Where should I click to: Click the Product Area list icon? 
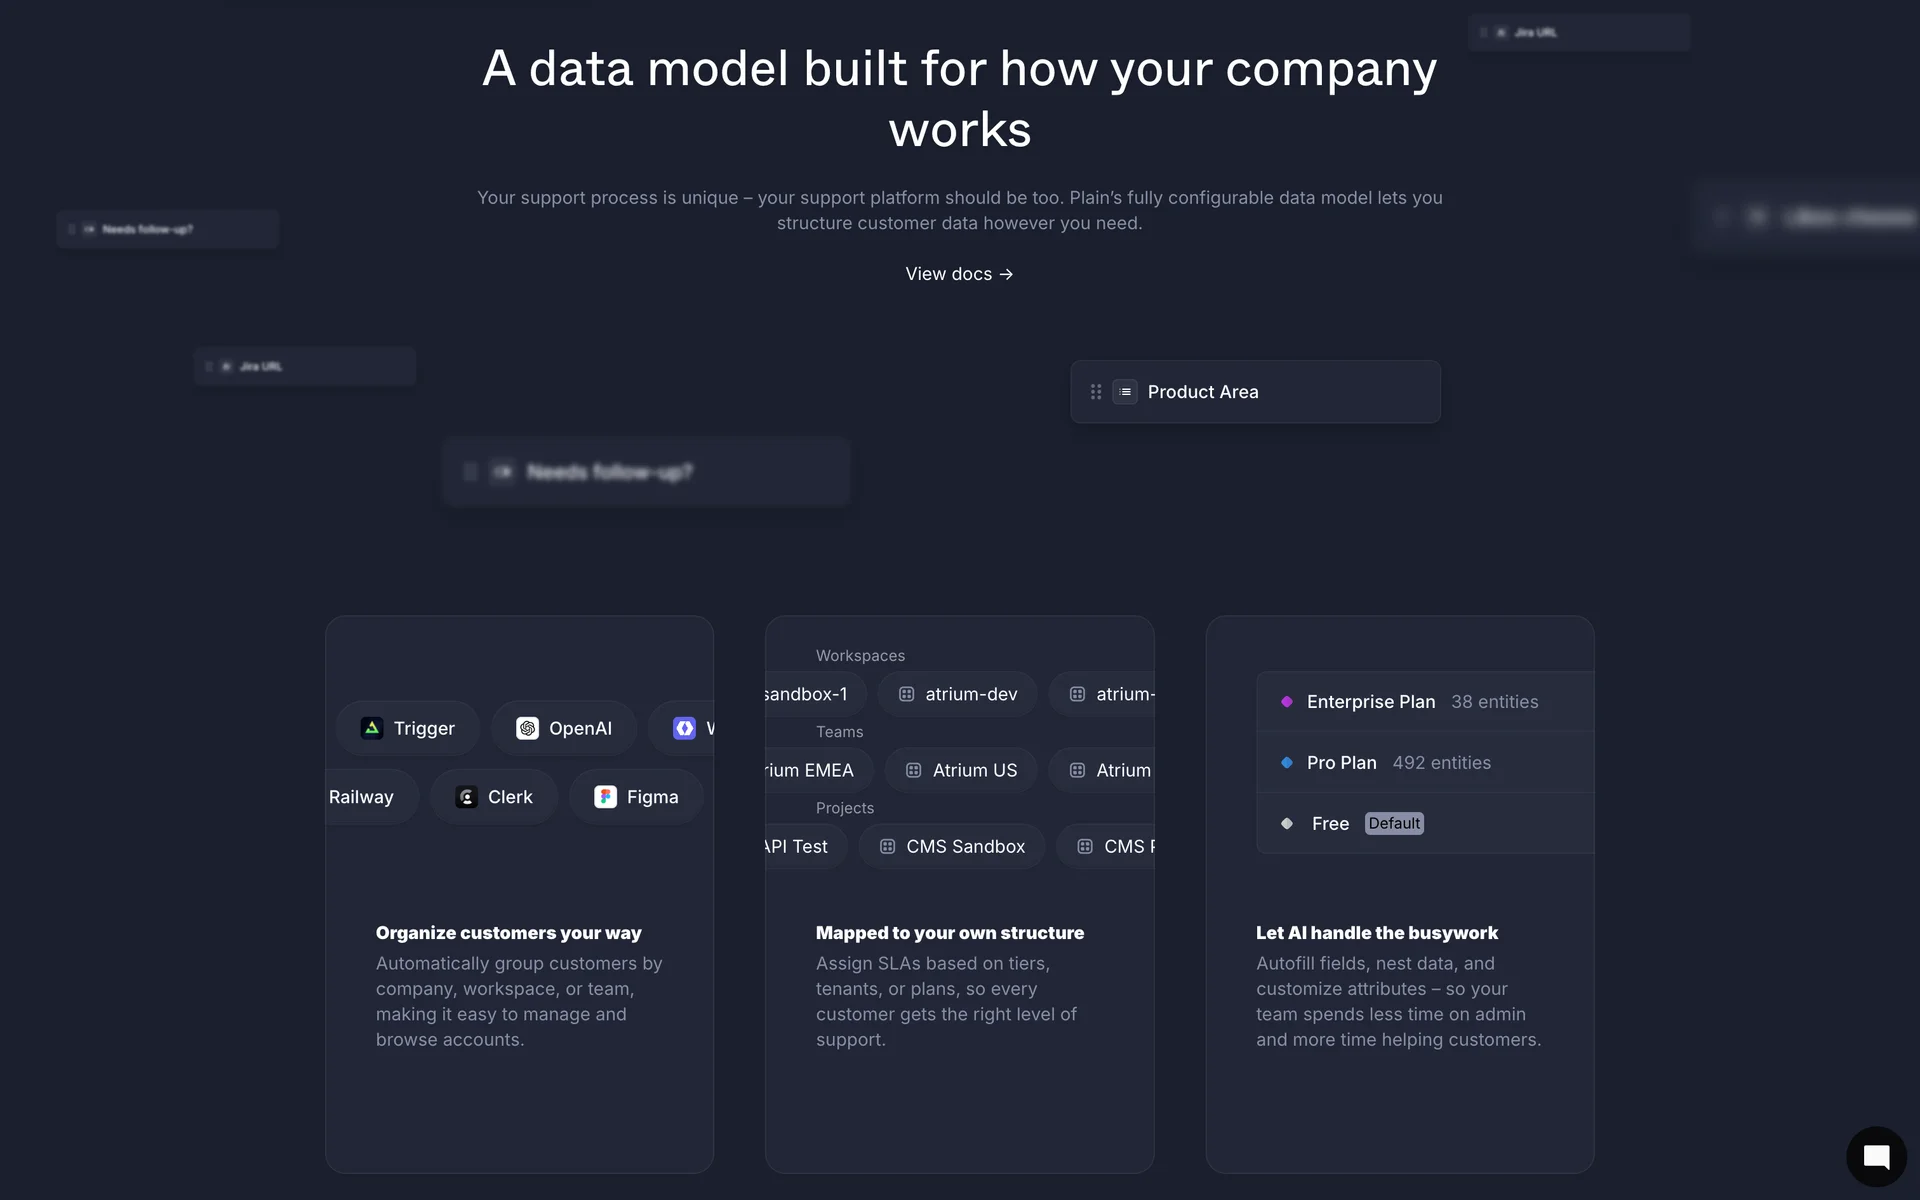(x=1125, y=392)
